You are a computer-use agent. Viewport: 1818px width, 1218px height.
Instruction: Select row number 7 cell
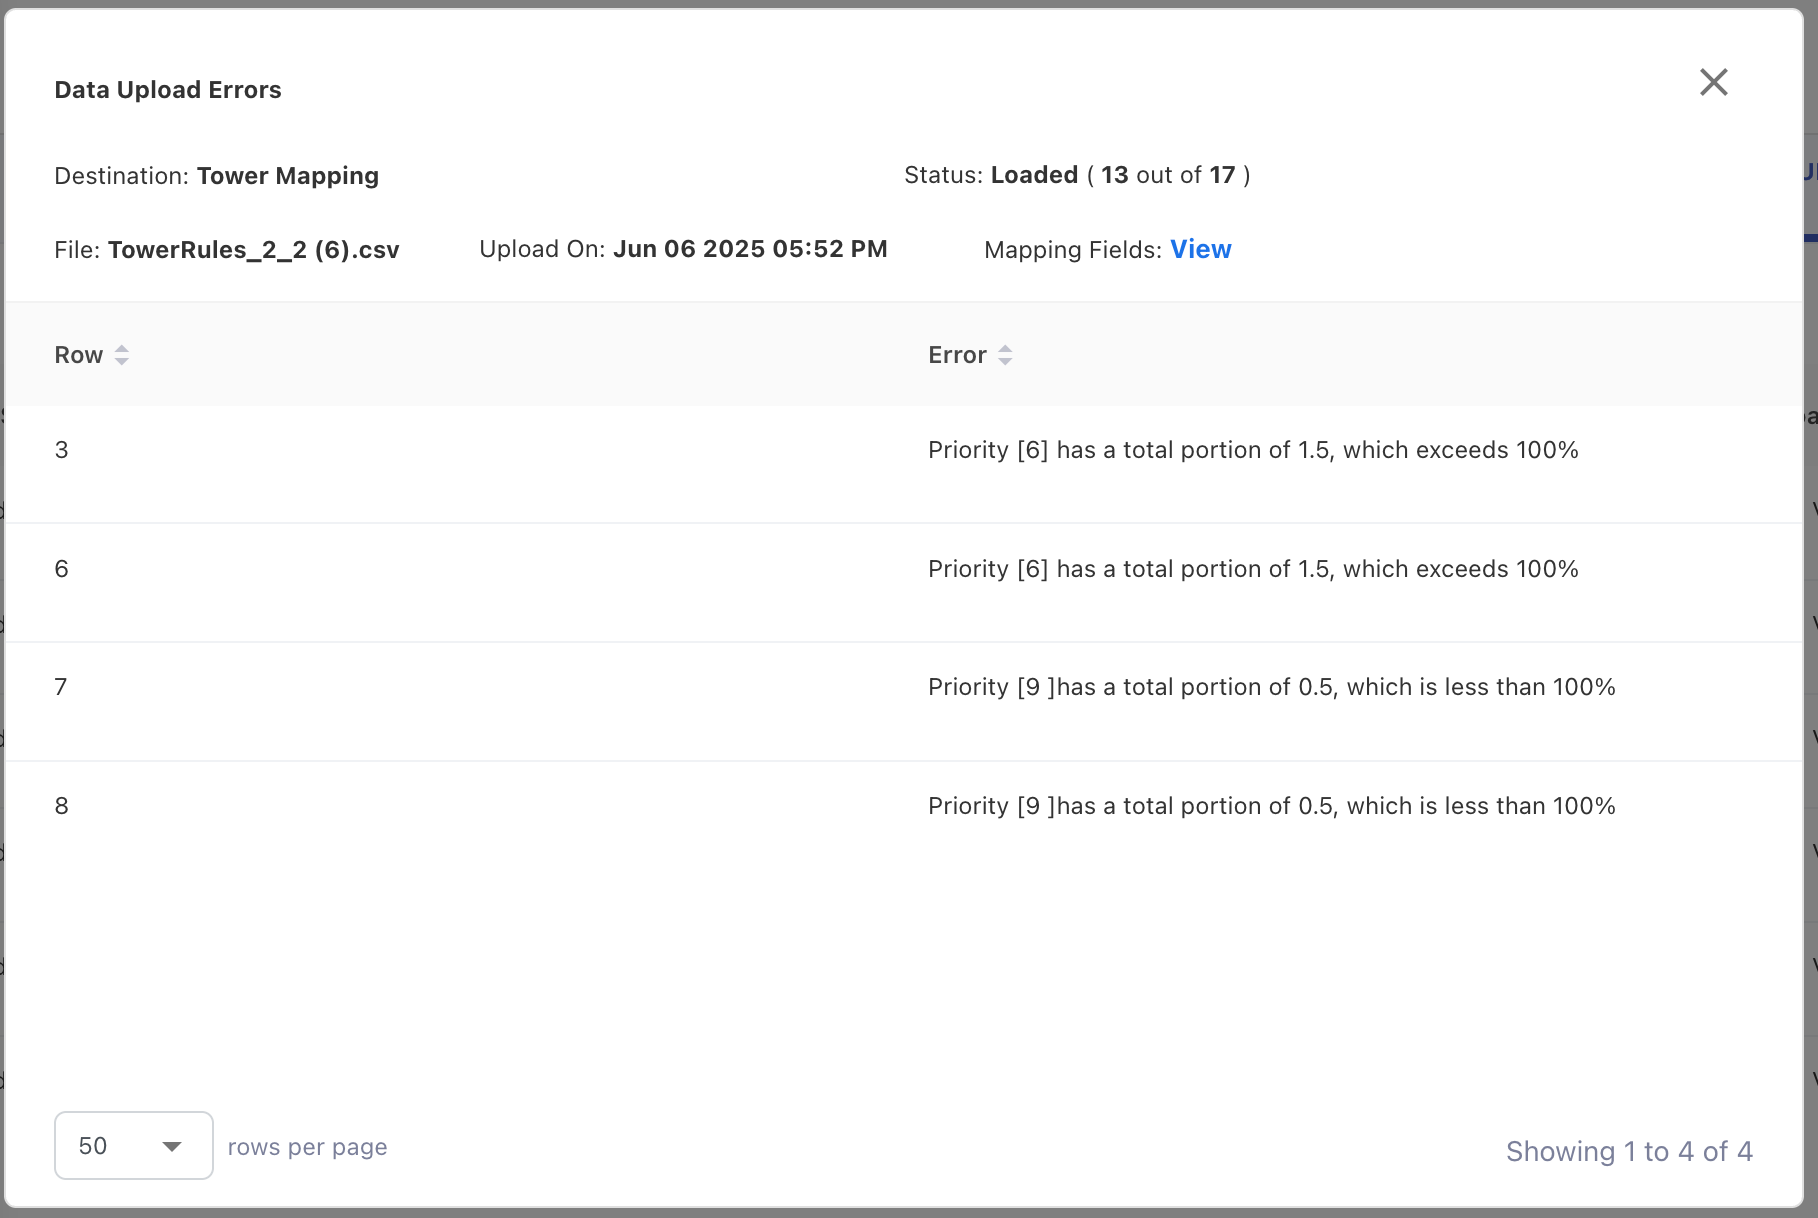(x=61, y=687)
